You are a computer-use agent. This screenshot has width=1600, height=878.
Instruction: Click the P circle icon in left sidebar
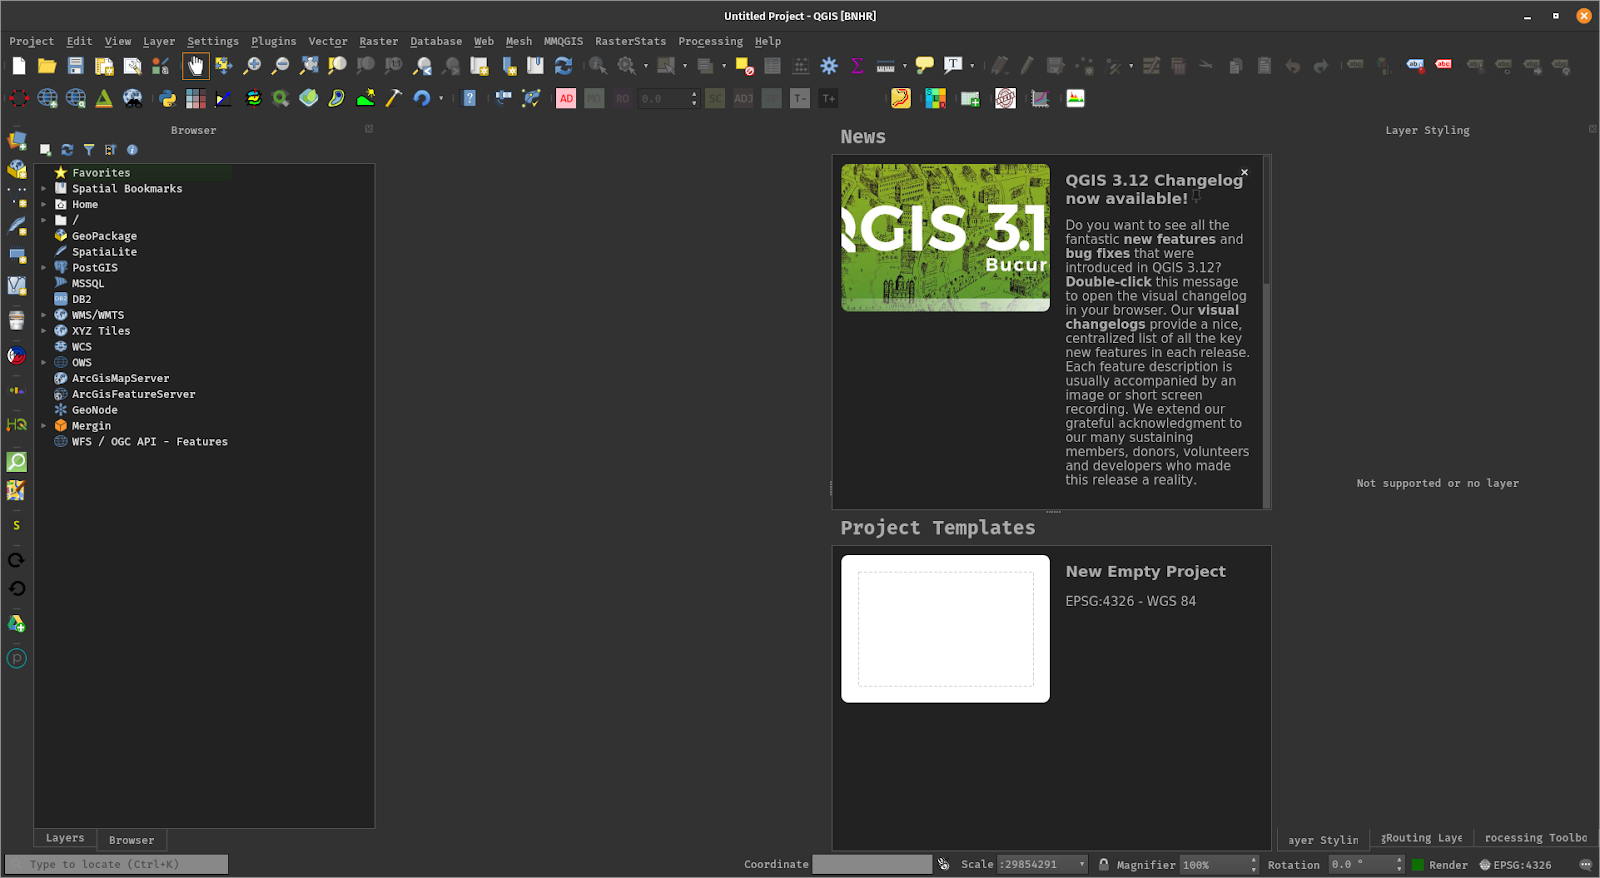pyautogui.click(x=17, y=658)
